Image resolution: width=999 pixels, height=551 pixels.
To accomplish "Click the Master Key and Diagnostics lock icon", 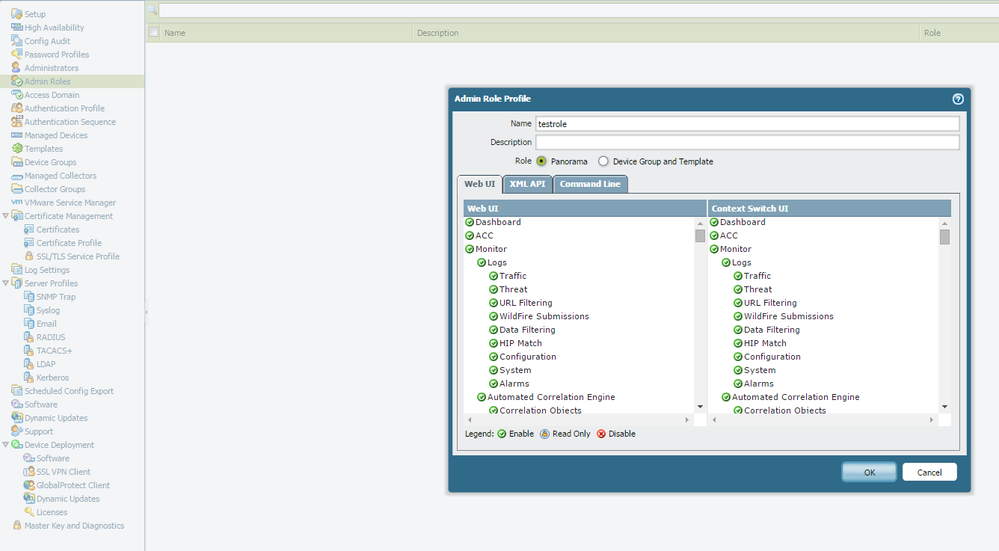I will [16, 526].
